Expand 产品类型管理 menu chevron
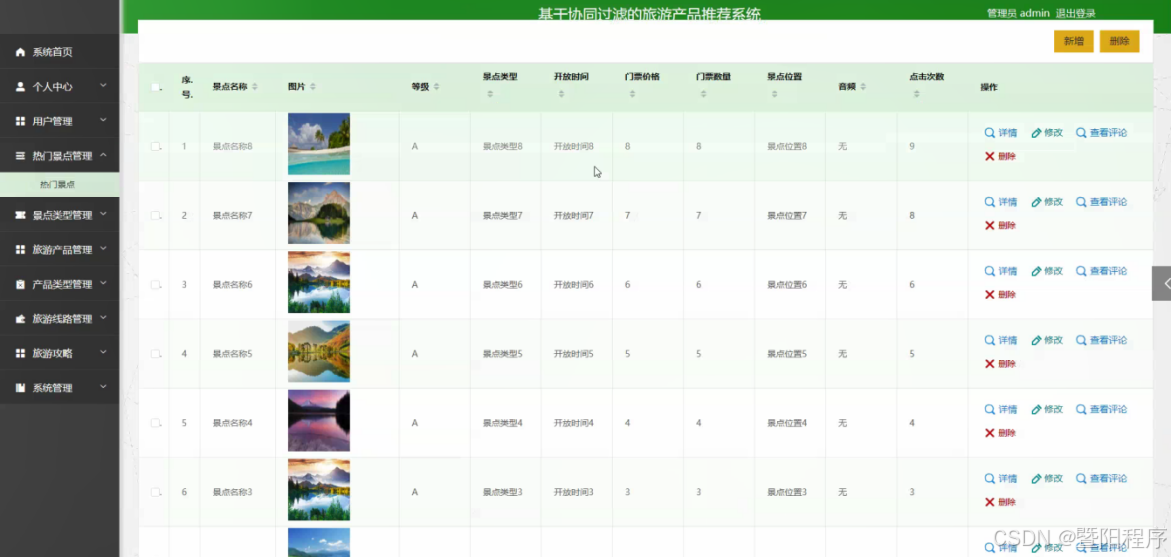Image resolution: width=1171 pixels, height=558 pixels. (103, 284)
